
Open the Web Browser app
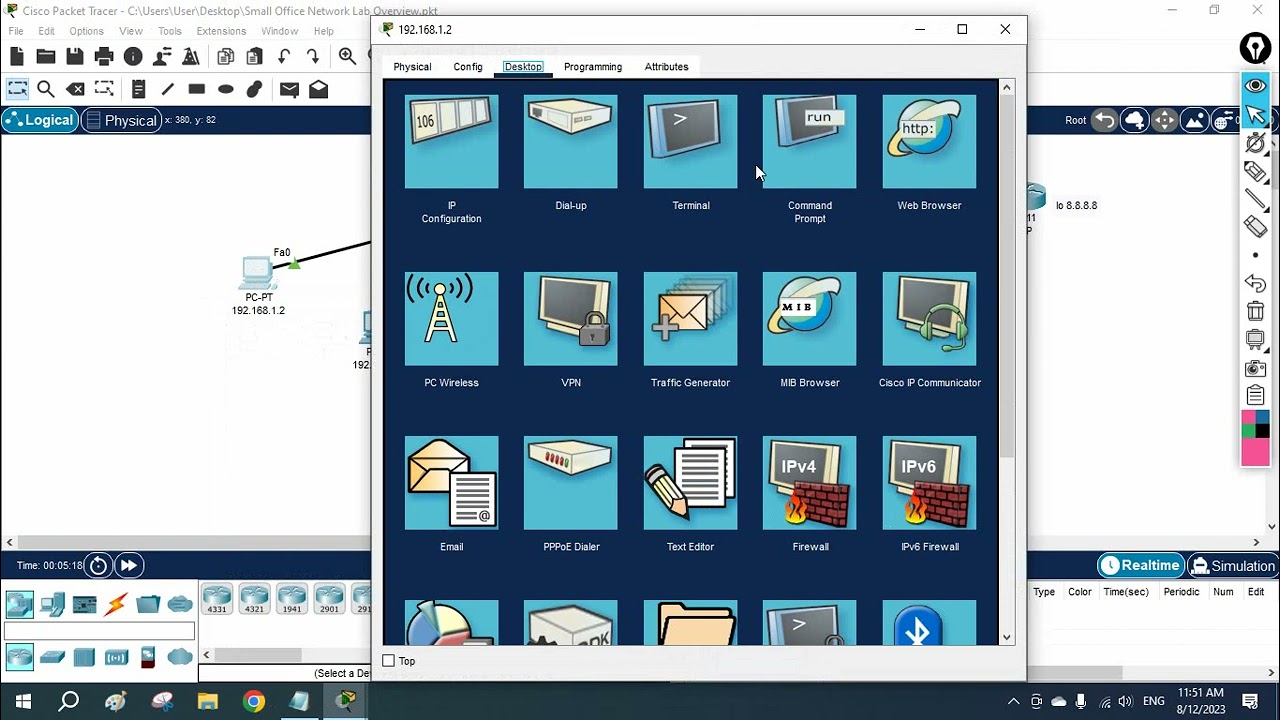pos(929,142)
